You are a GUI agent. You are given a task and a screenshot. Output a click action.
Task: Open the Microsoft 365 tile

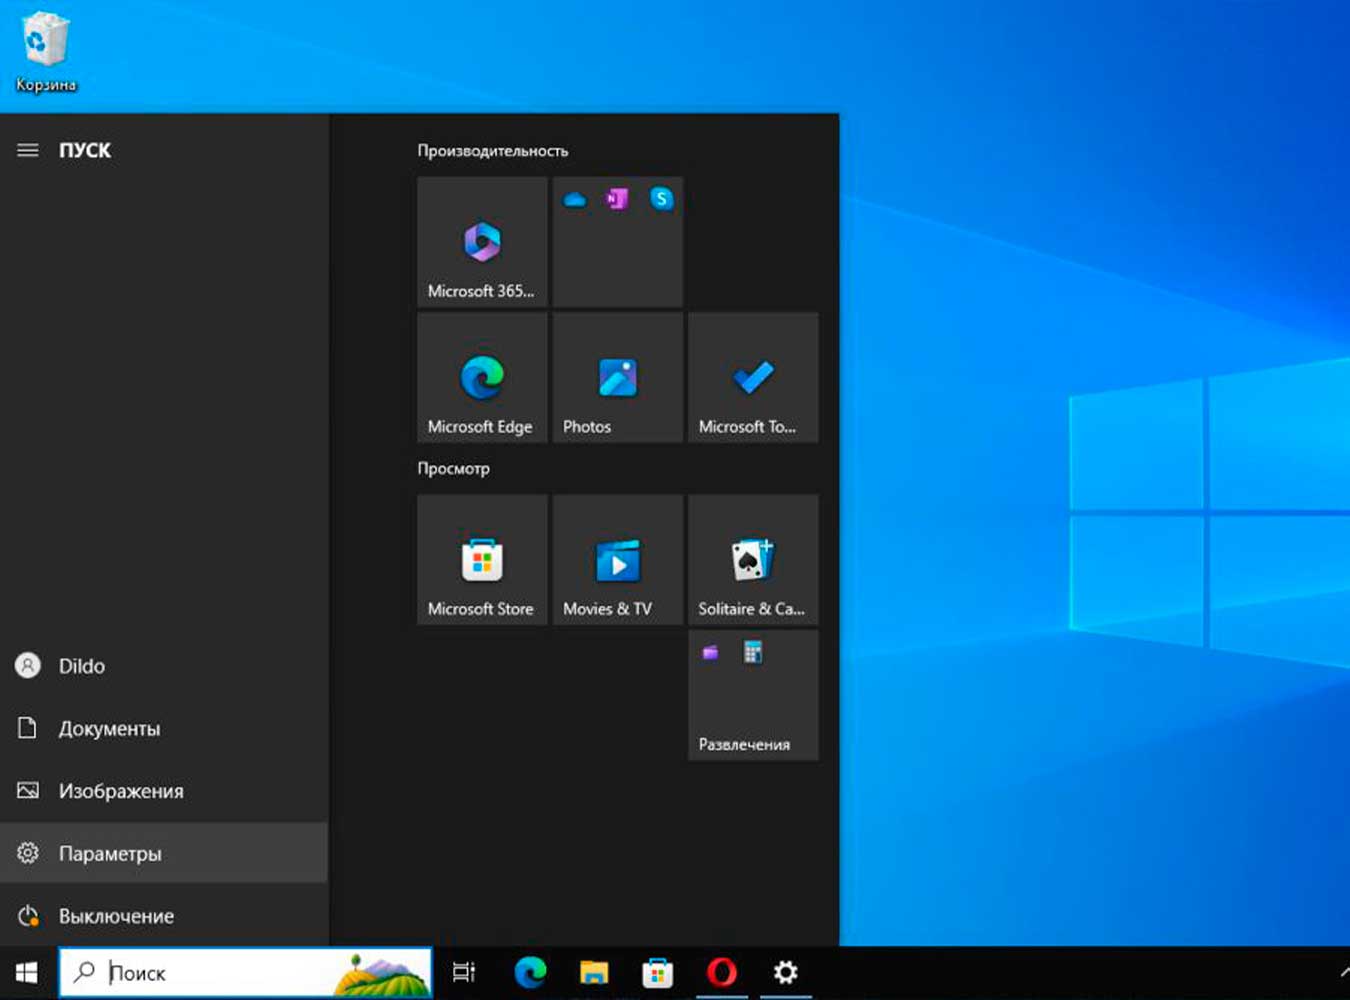click(x=482, y=241)
